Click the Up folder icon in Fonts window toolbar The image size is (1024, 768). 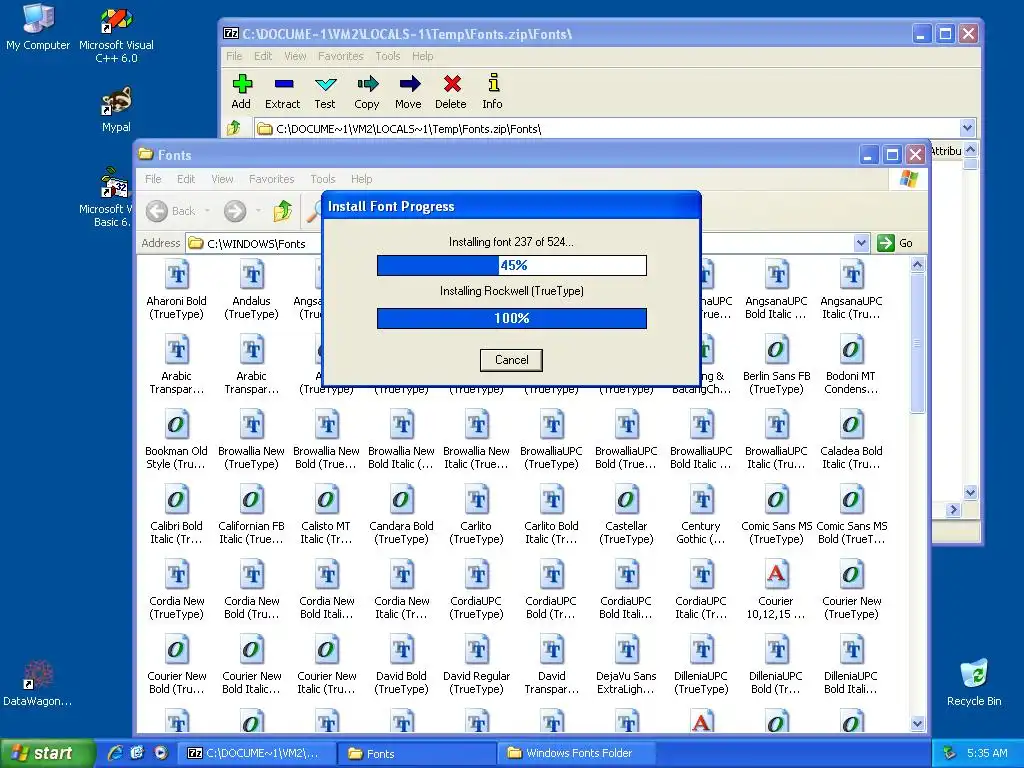(283, 210)
